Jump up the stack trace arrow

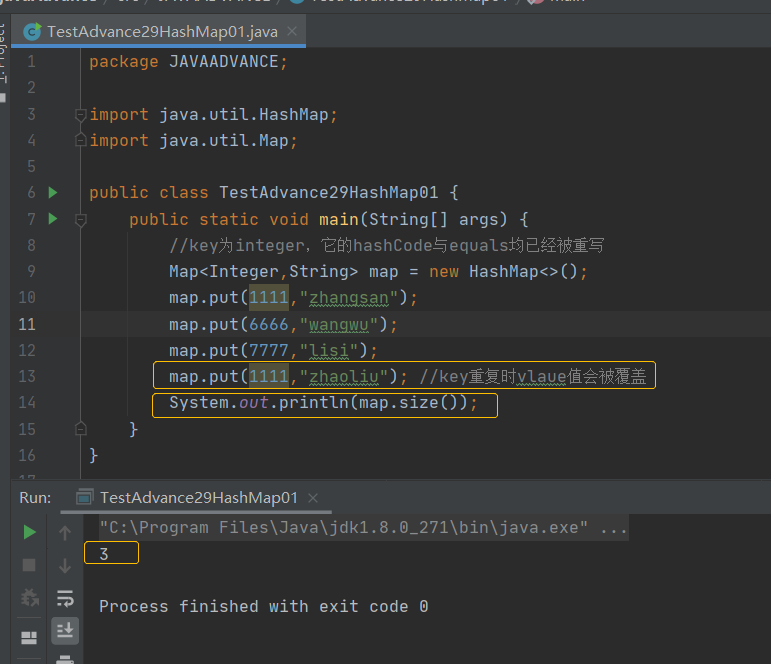65,533
